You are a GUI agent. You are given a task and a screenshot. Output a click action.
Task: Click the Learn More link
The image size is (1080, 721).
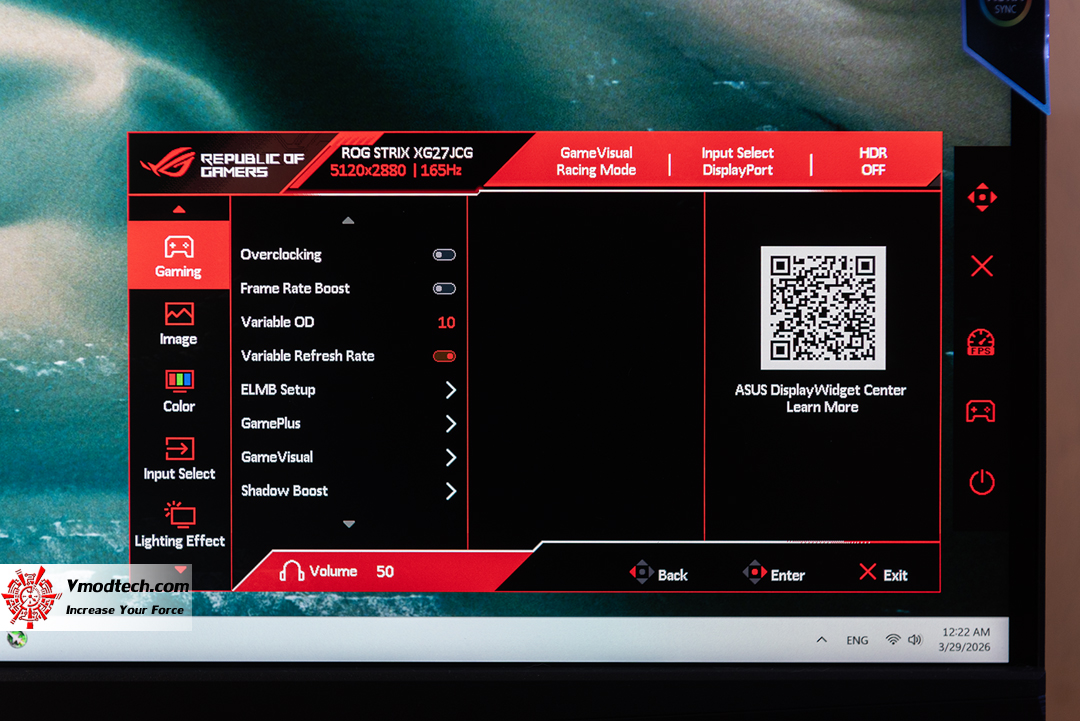[822, 407]
